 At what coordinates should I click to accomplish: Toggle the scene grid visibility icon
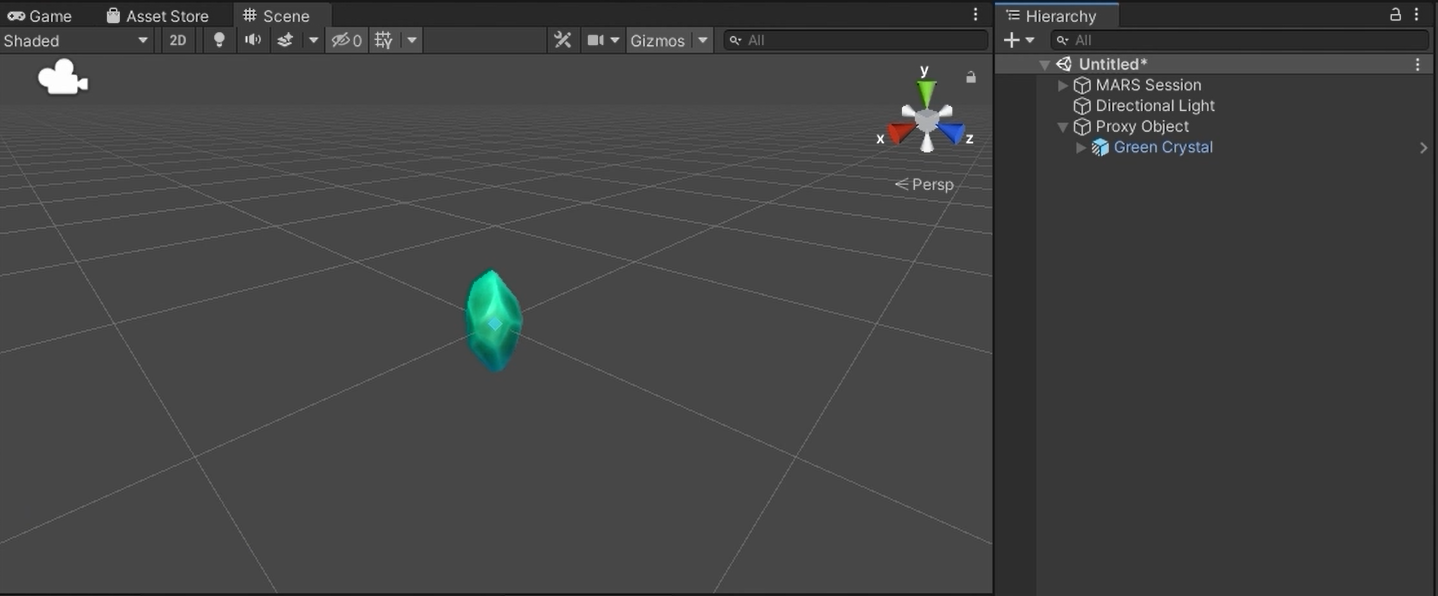point(384,40)
